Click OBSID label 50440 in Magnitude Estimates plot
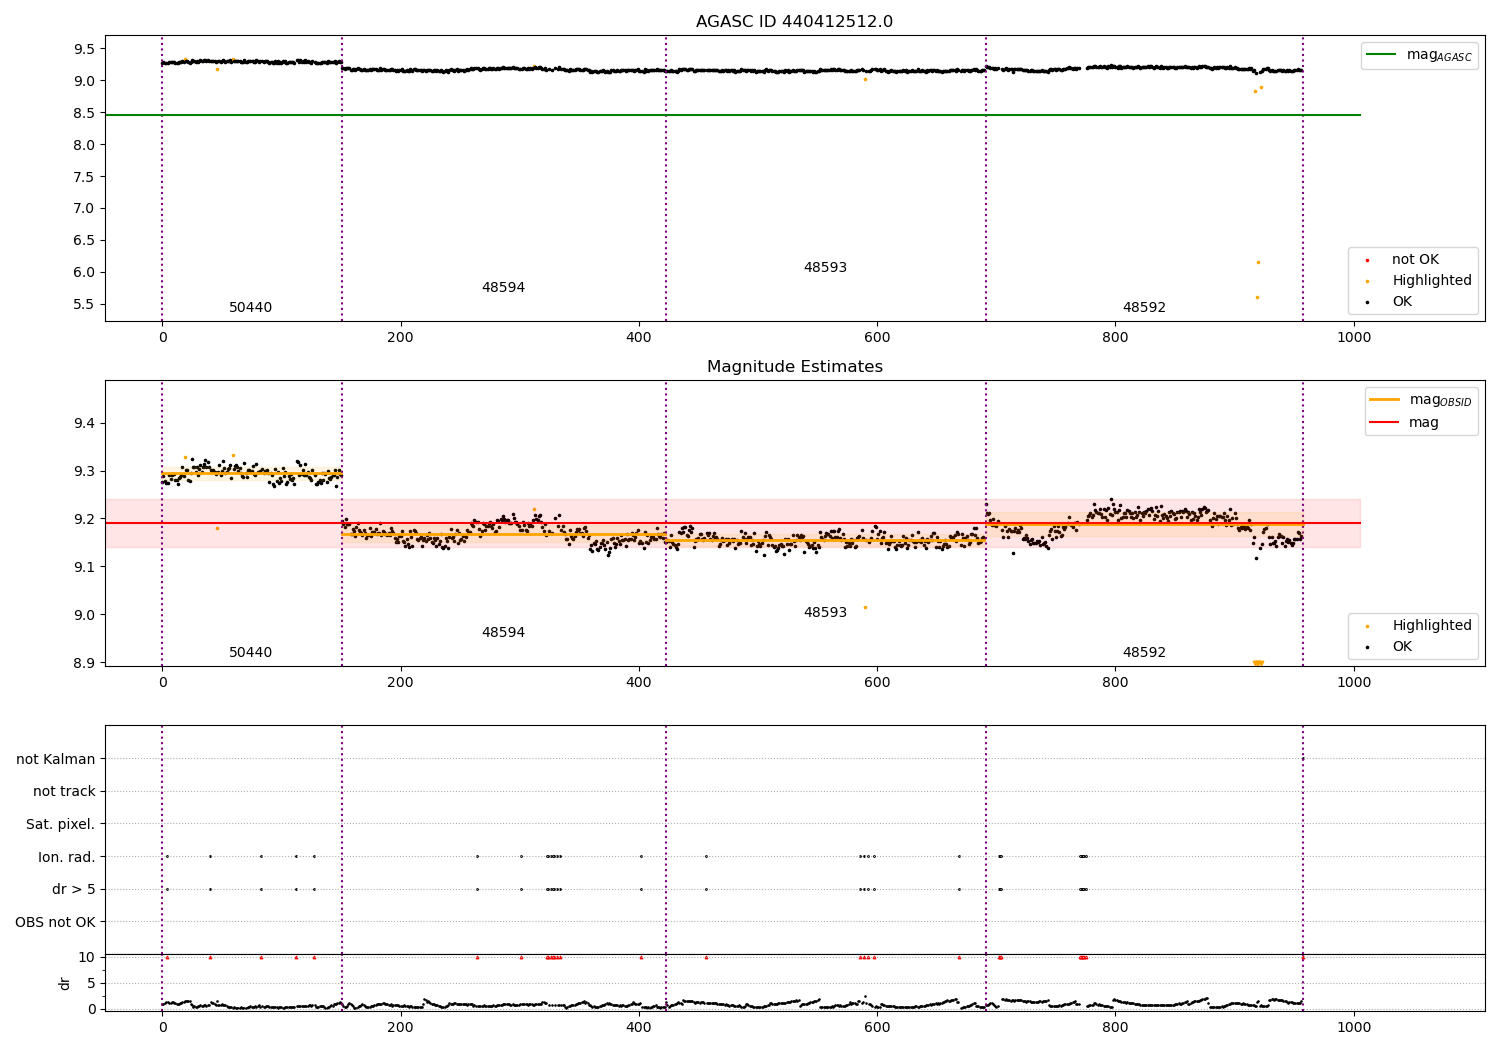This screenshot has height=1050, width=1500. [x=250, y=653]
